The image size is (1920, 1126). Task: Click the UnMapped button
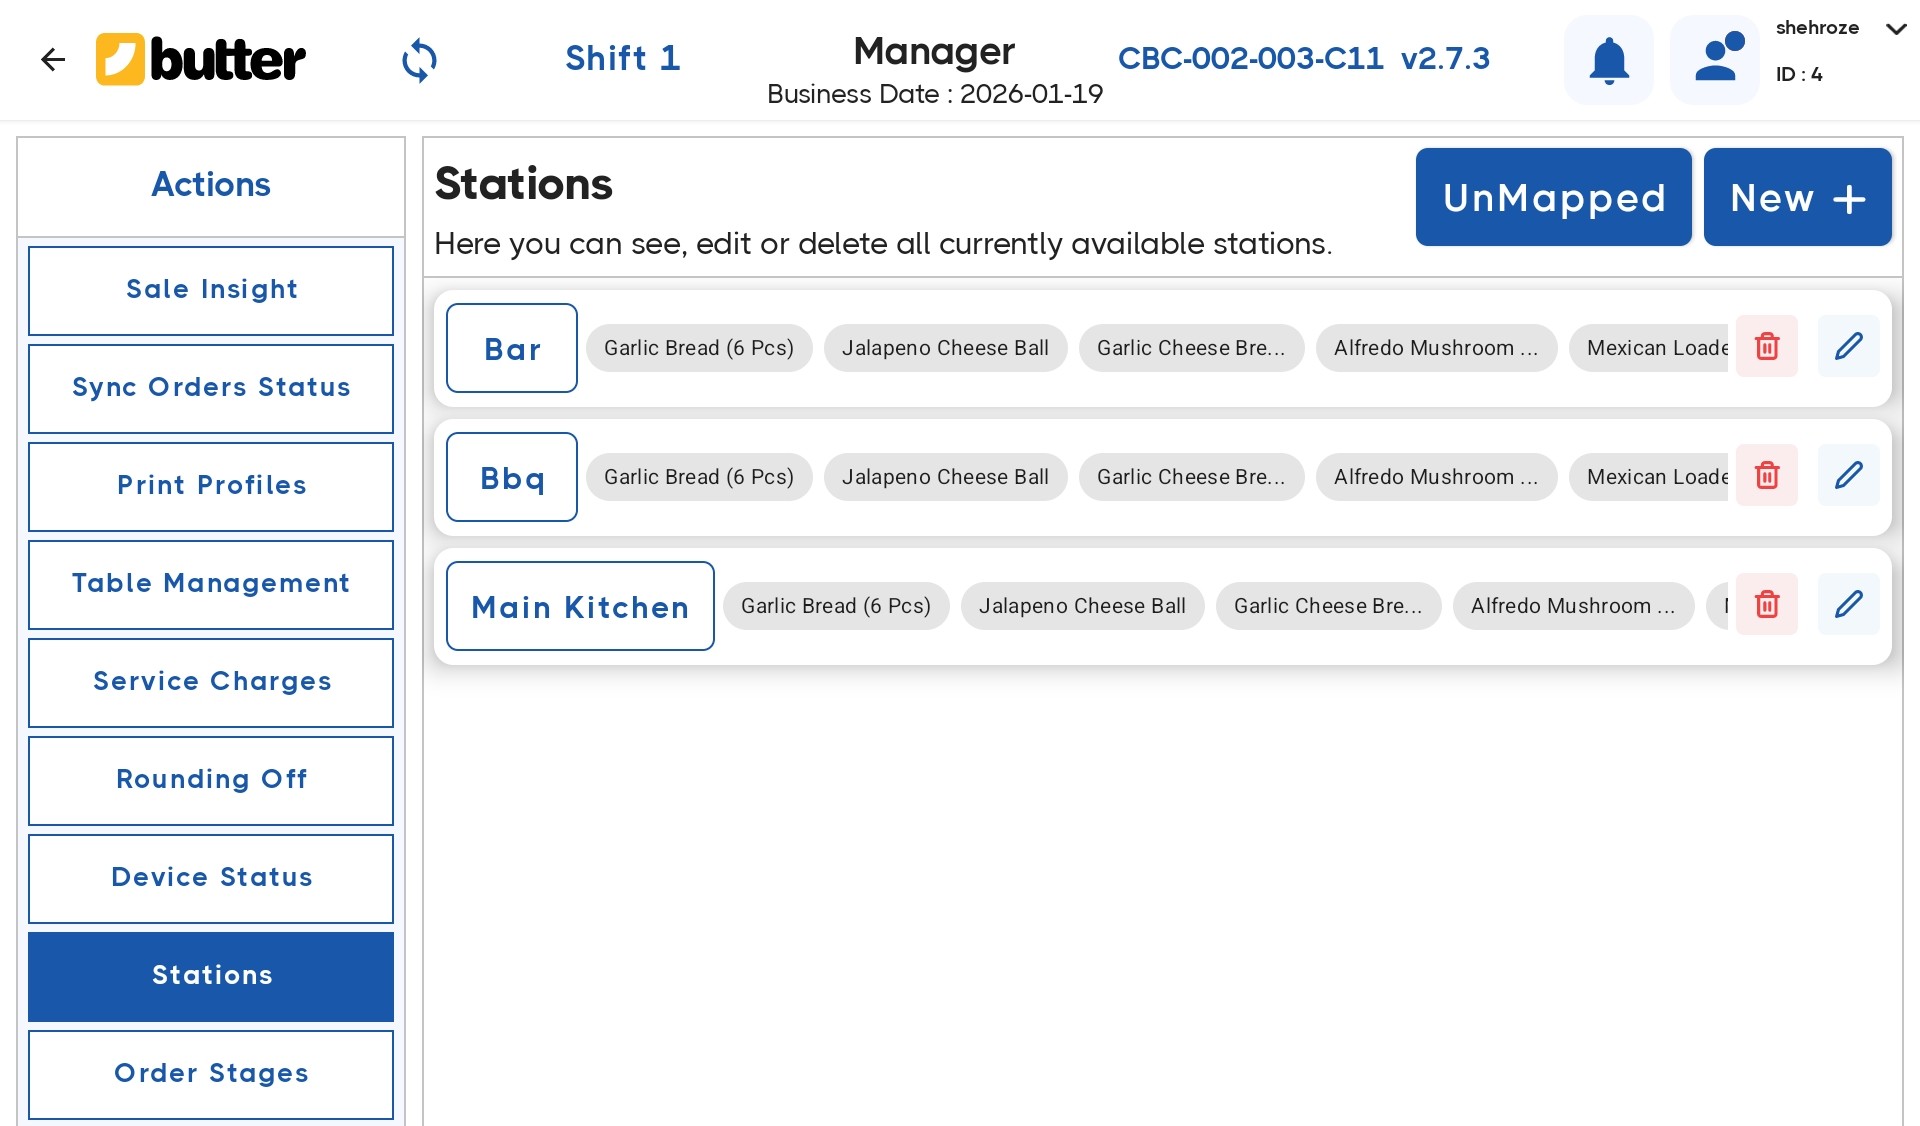(x=1553, y=198)
